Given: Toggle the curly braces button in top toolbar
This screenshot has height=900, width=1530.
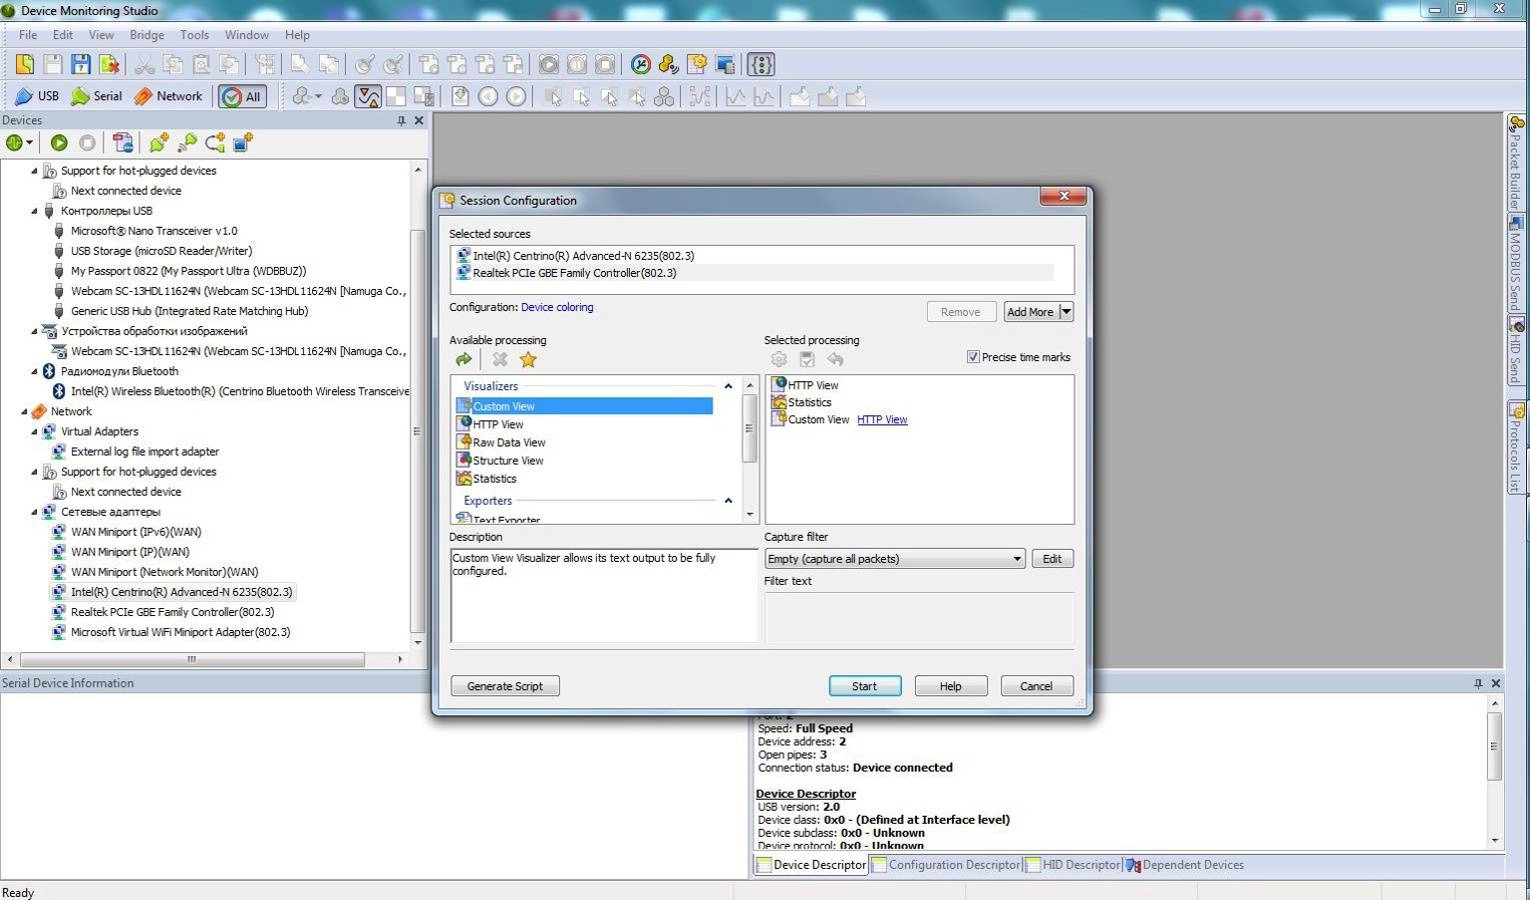Looking at the screenshot, I should click(761, 65).
